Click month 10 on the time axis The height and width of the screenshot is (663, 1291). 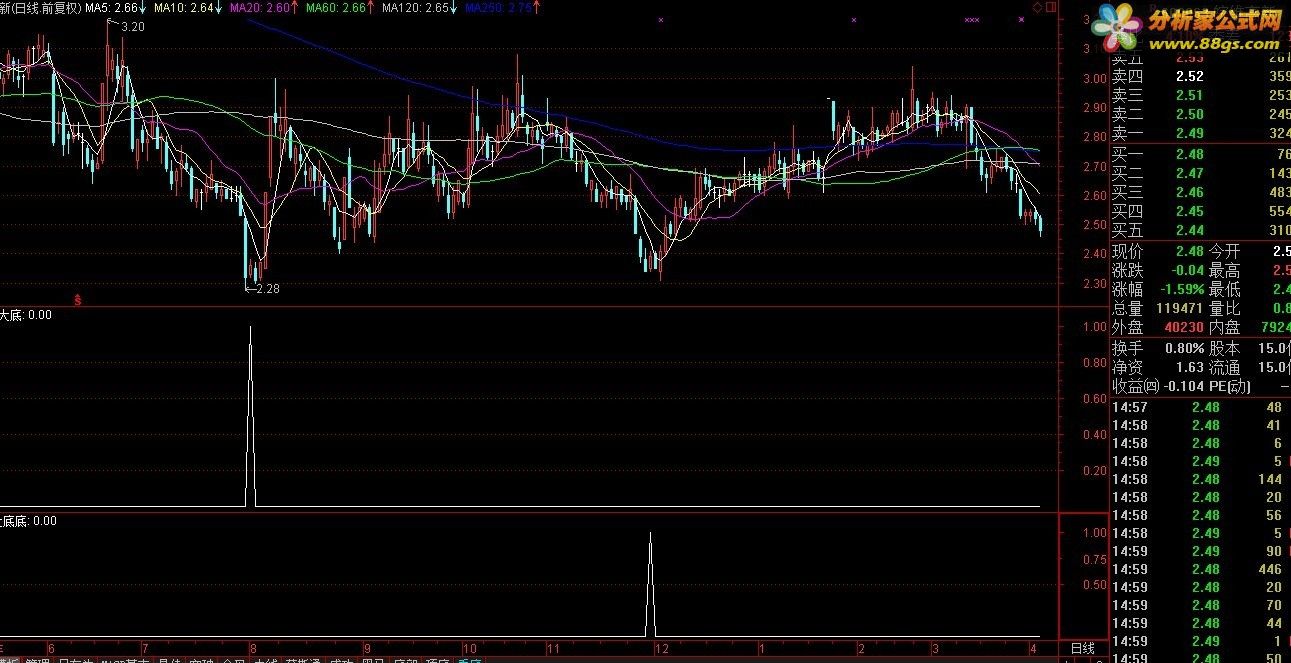[x=469, y=648]
